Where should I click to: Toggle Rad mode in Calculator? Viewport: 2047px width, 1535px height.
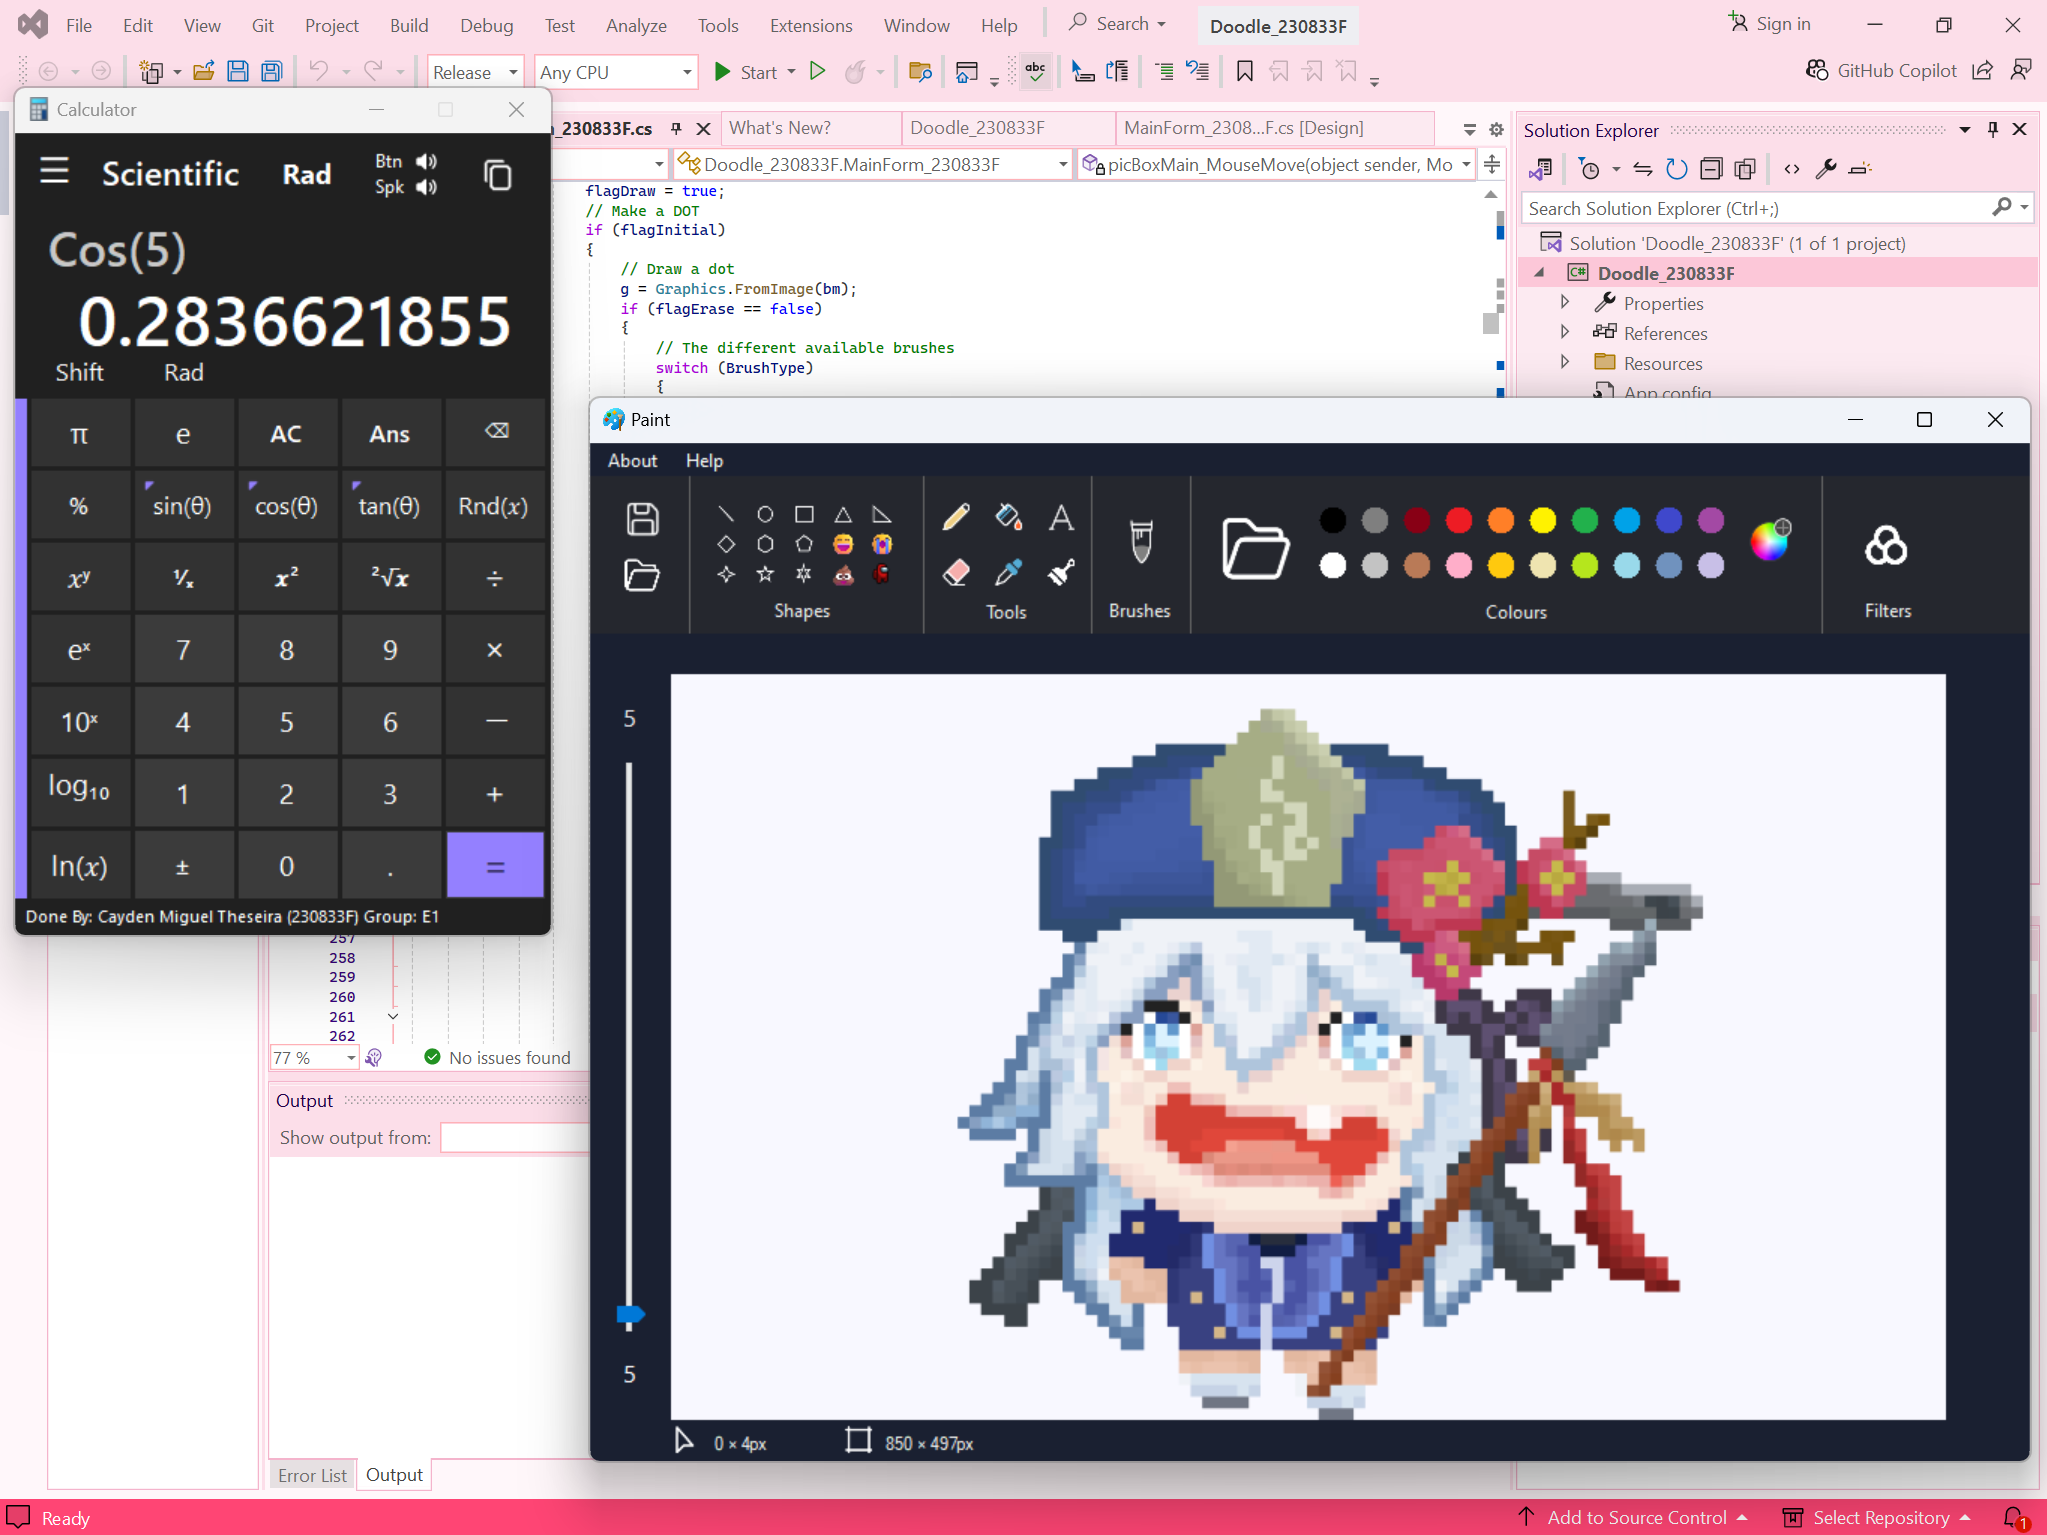click(x=306, y=174)
